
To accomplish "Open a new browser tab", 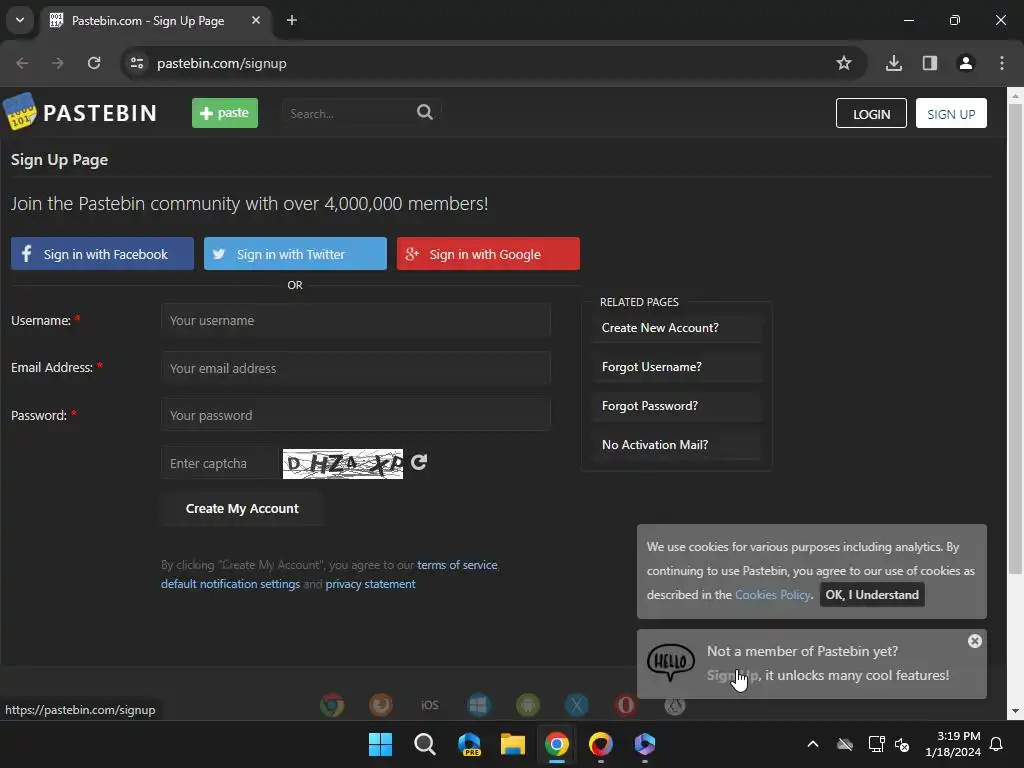I will (x=292, y=20).
